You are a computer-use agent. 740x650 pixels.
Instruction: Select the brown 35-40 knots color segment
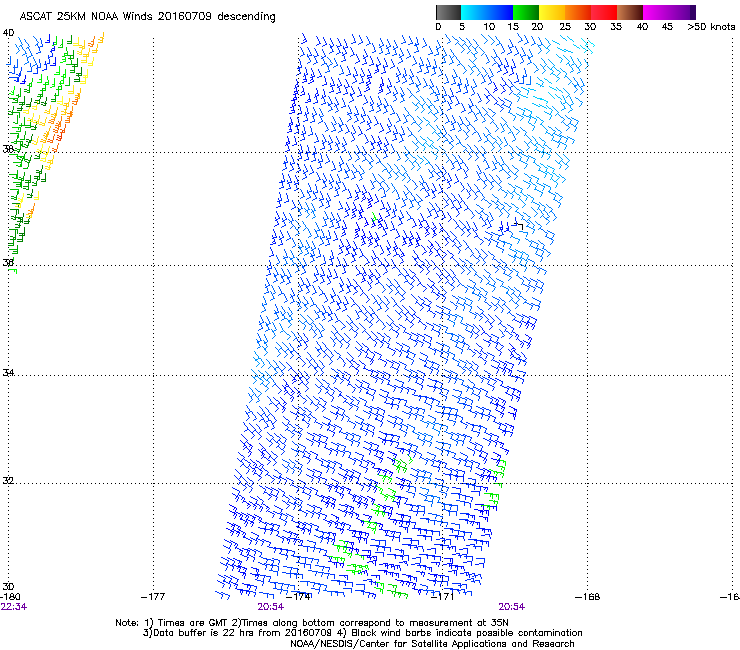coord(630,12)
